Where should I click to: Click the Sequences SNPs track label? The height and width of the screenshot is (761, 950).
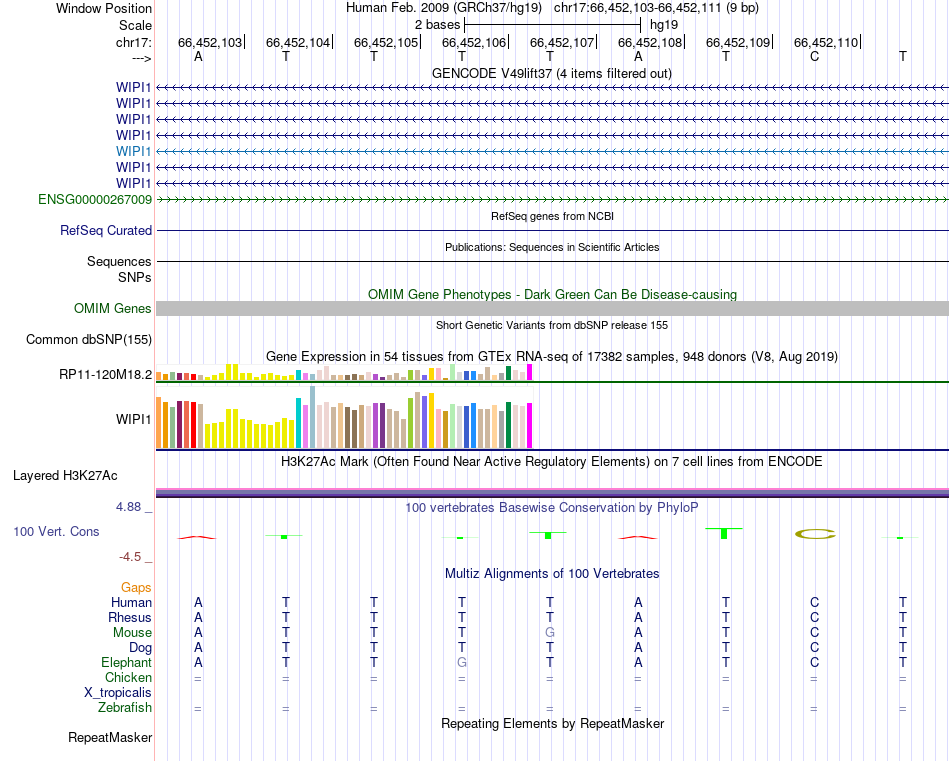tap(119, 269)
